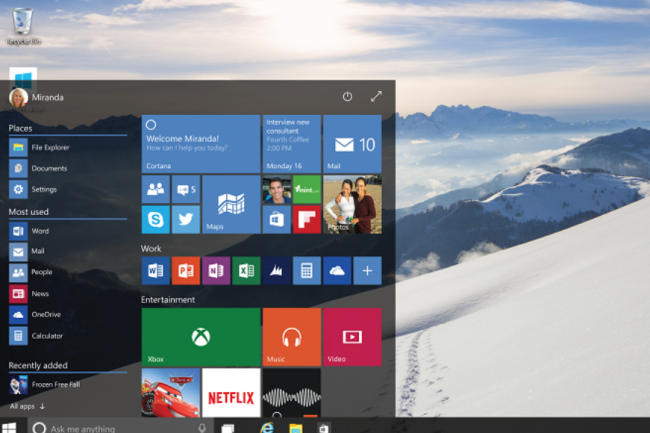This screenshot has width=650, height=433.
Task: Open the Photos tile
Action: (352, 204)
